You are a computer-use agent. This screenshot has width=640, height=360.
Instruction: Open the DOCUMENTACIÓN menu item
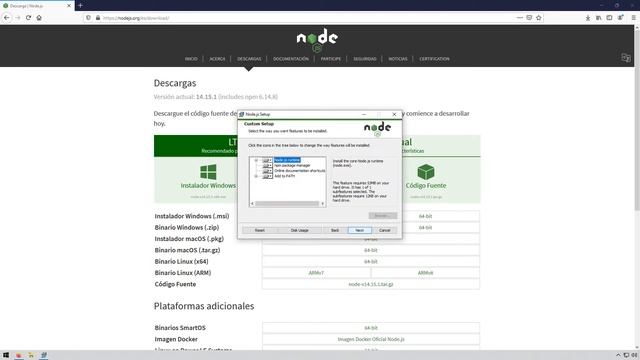coord(291,59)
